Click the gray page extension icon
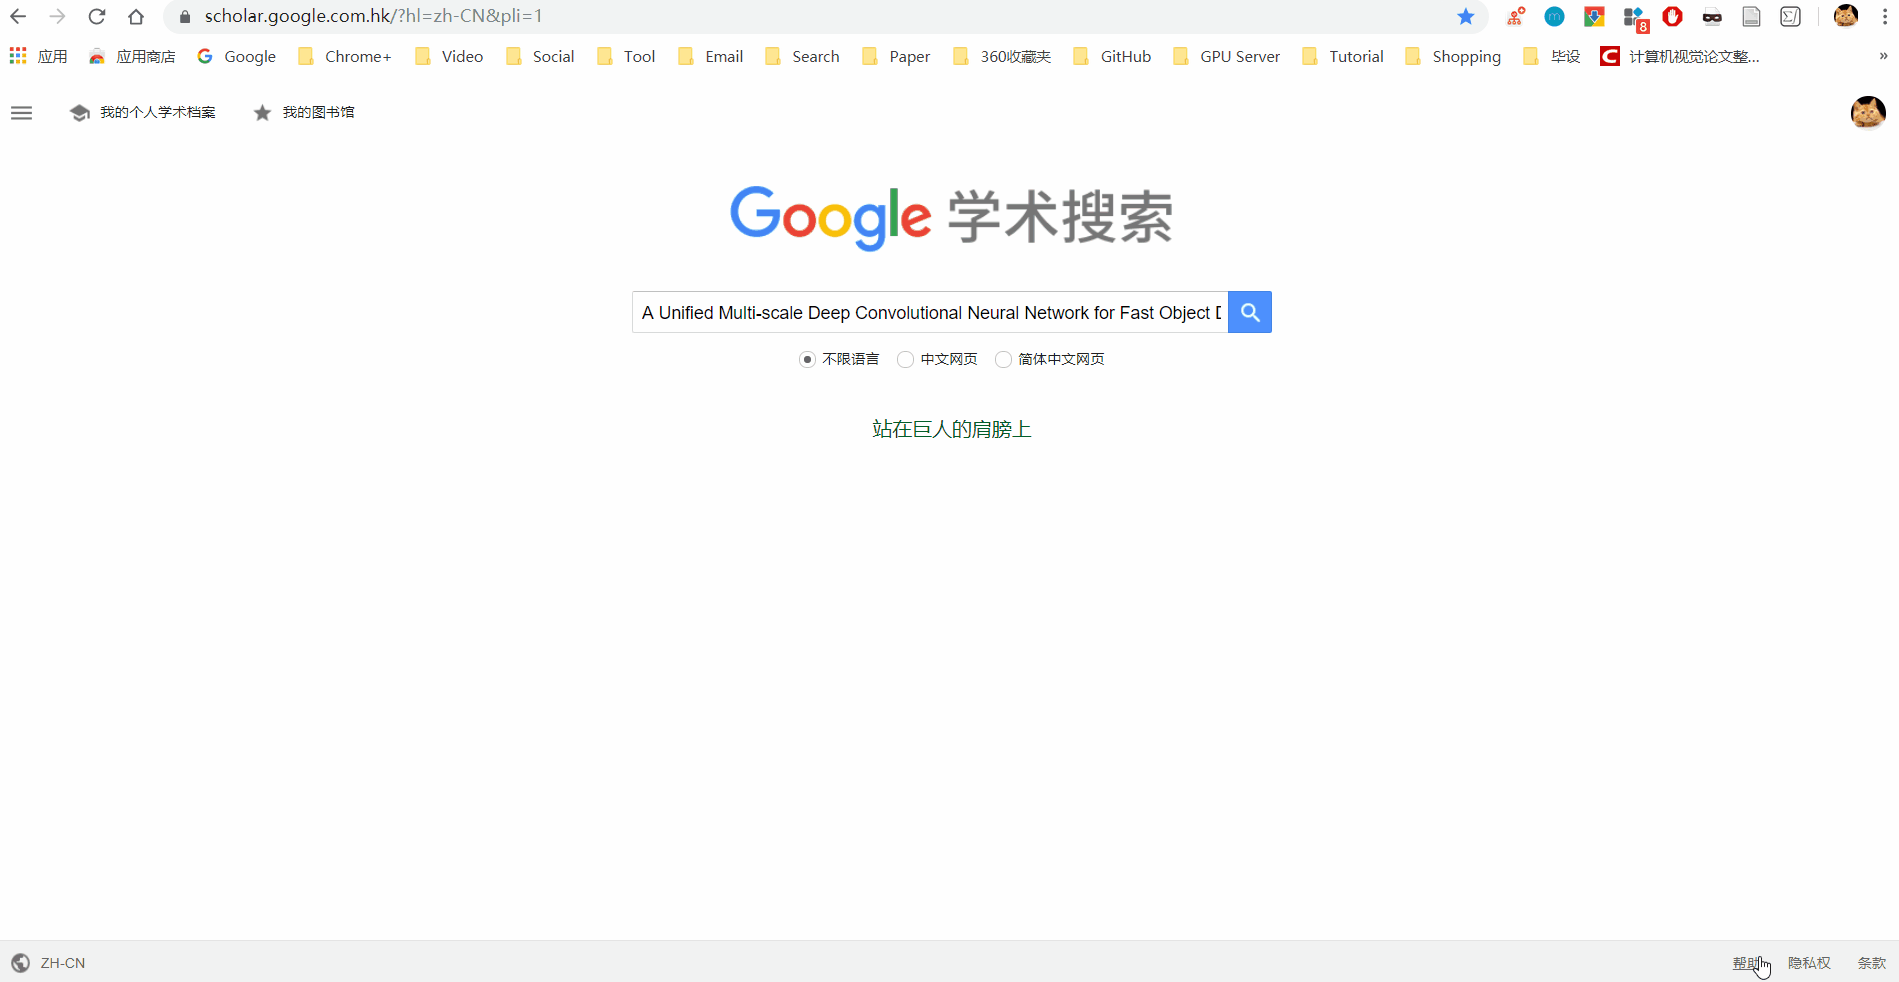The width and height of the screenshot is (1899, 982). pos(1751,16)
